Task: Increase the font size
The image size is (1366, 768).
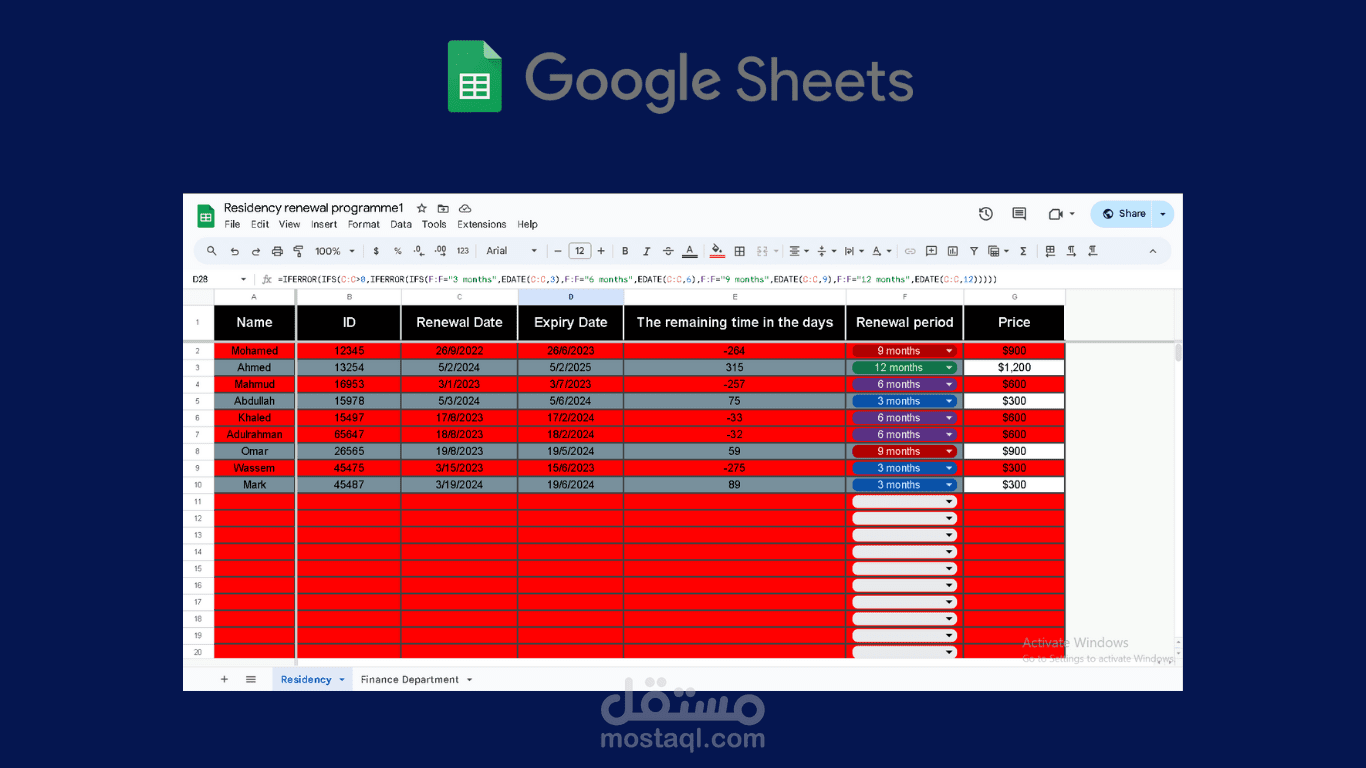Action: 601,251
